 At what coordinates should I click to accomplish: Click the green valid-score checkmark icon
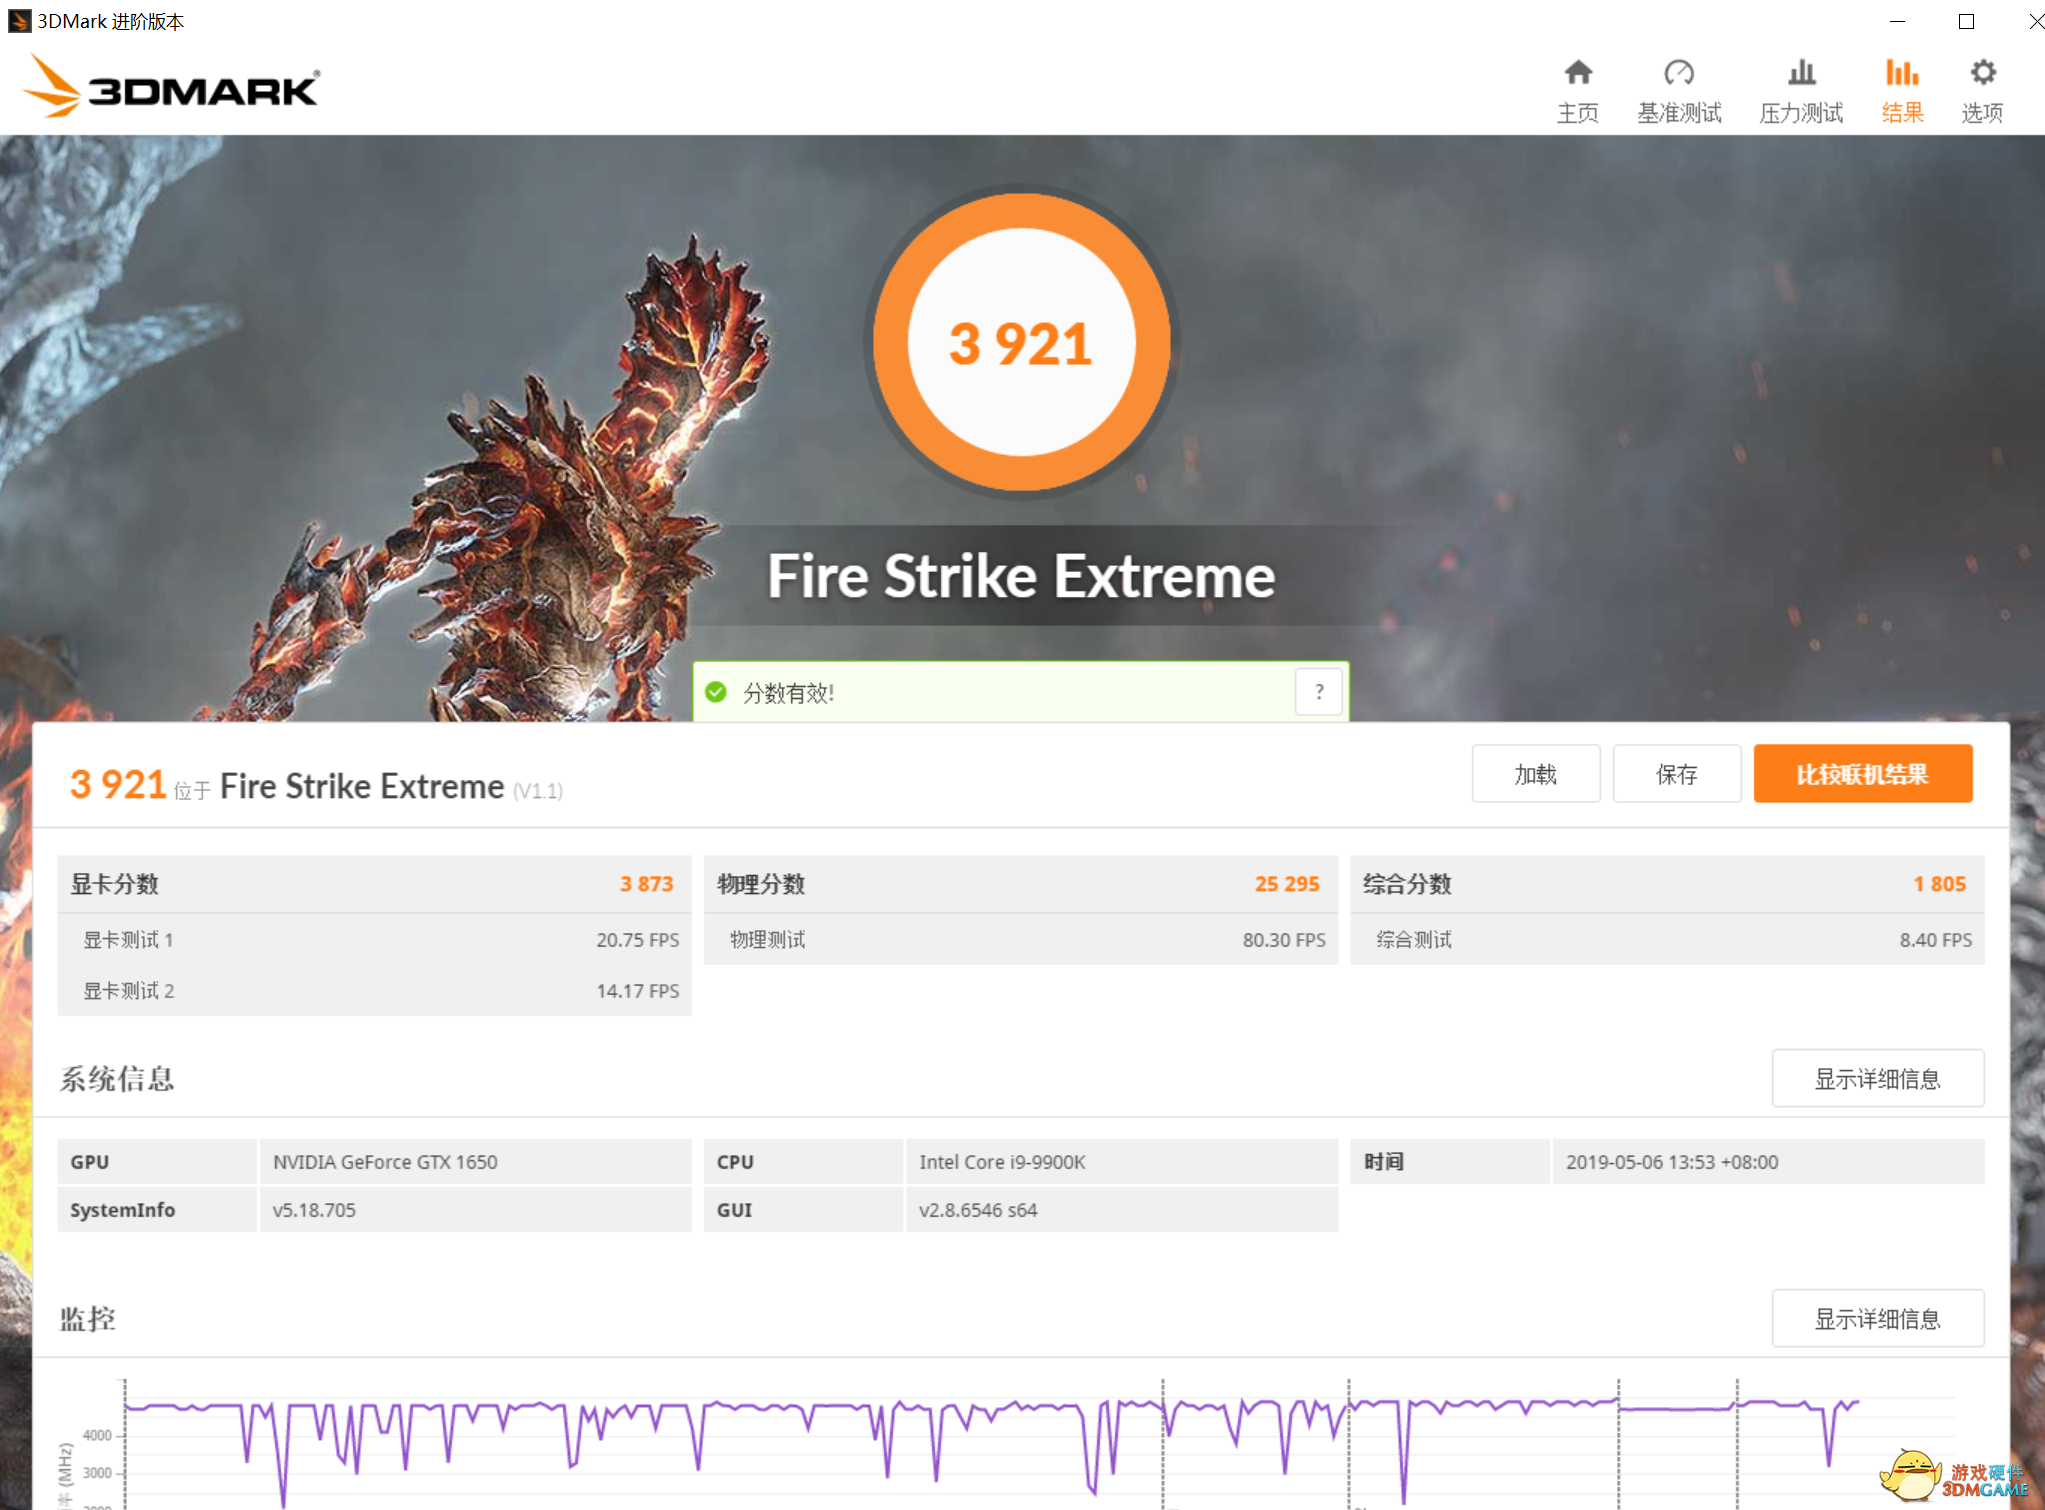716,692
